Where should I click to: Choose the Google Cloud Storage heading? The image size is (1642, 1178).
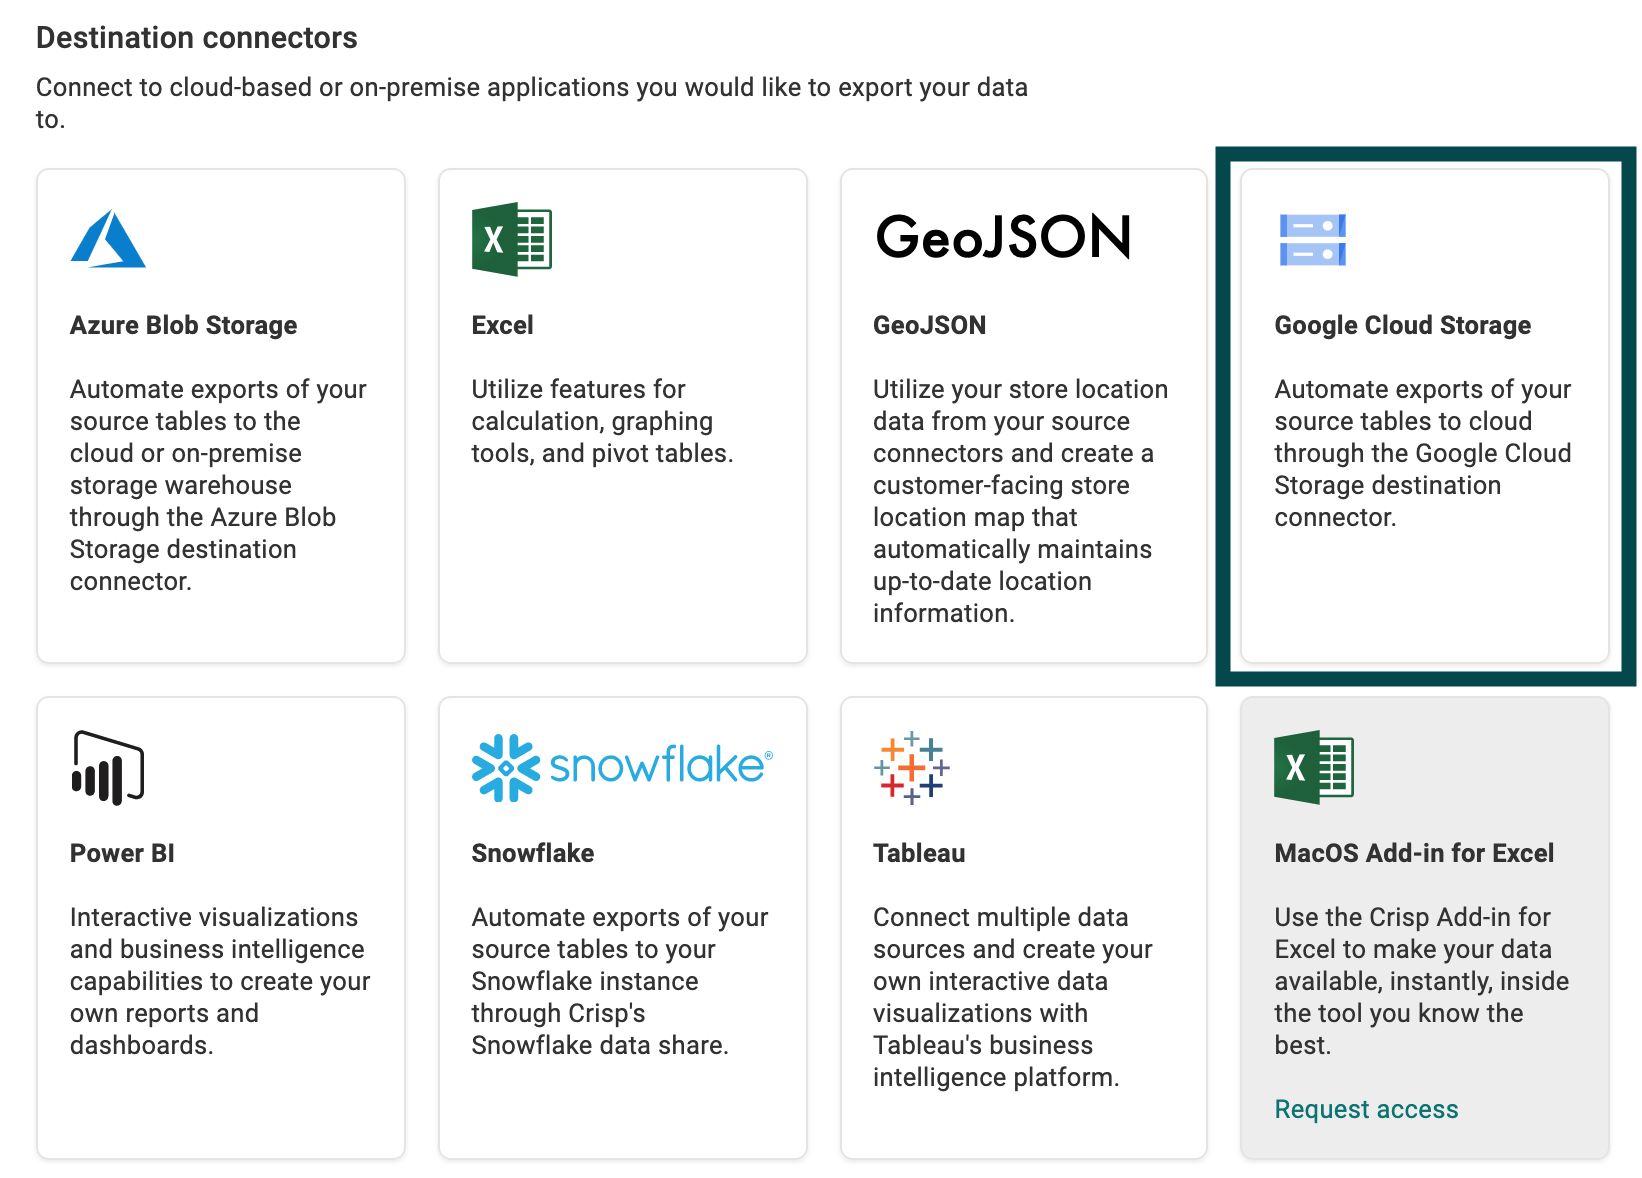1402,325
